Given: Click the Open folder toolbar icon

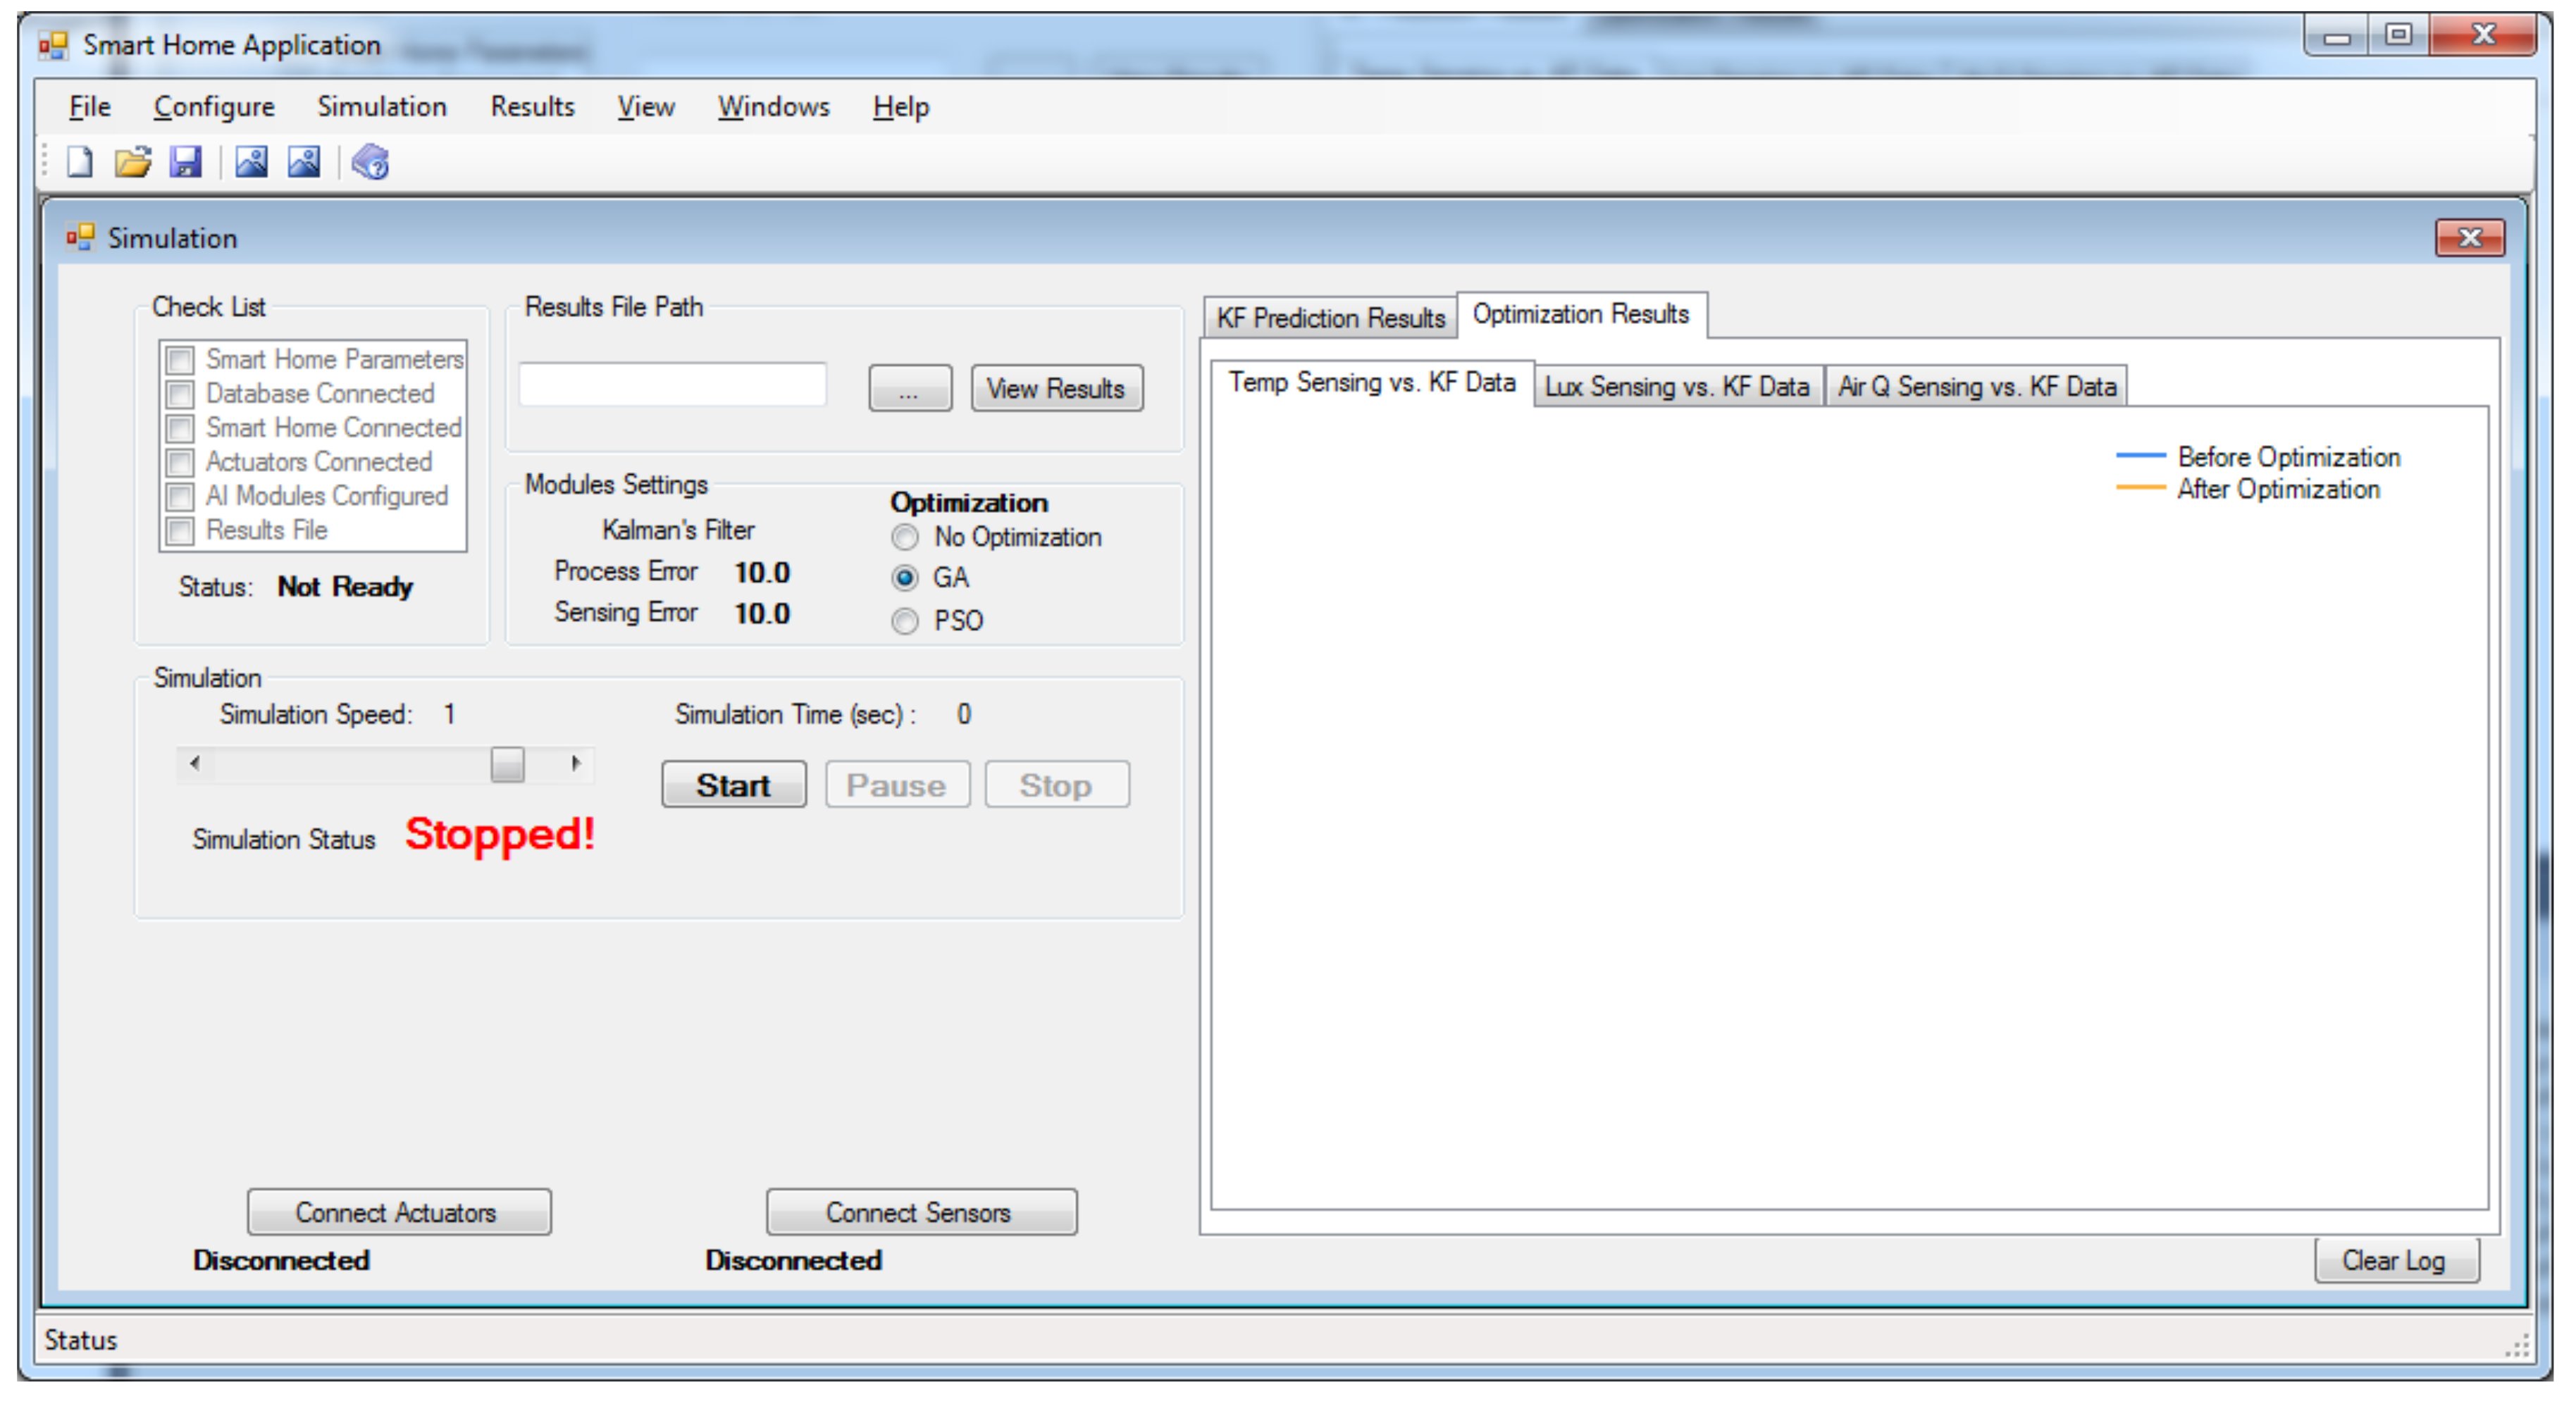Looking at the screenshot, I should tap(132, 162).
